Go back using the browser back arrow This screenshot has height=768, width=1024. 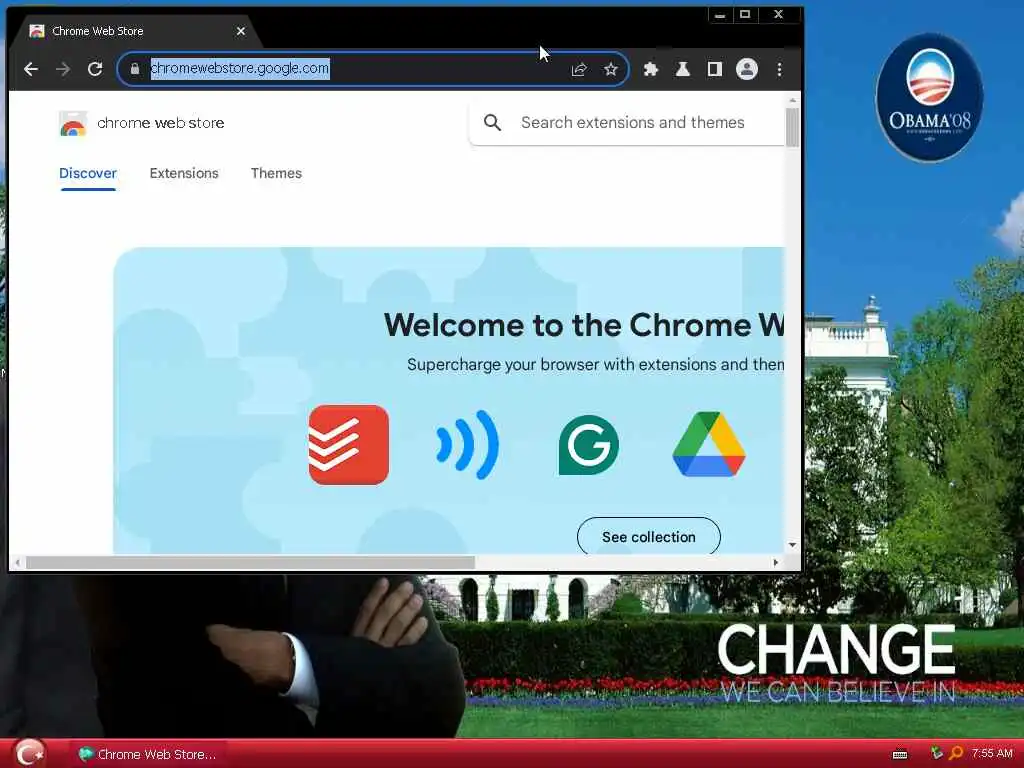pyautogui.click(x=31, y=69)
